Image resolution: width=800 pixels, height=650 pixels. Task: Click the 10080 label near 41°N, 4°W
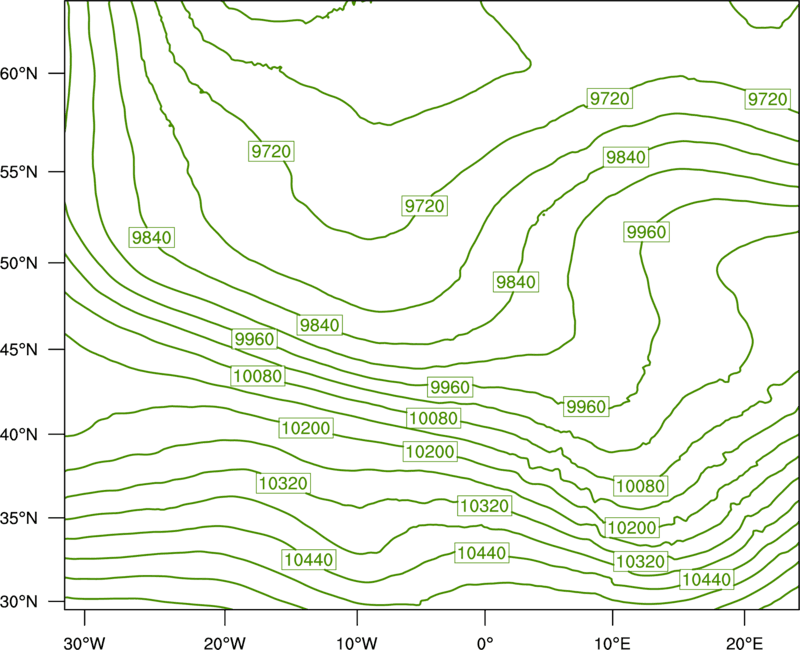(434, 418)
